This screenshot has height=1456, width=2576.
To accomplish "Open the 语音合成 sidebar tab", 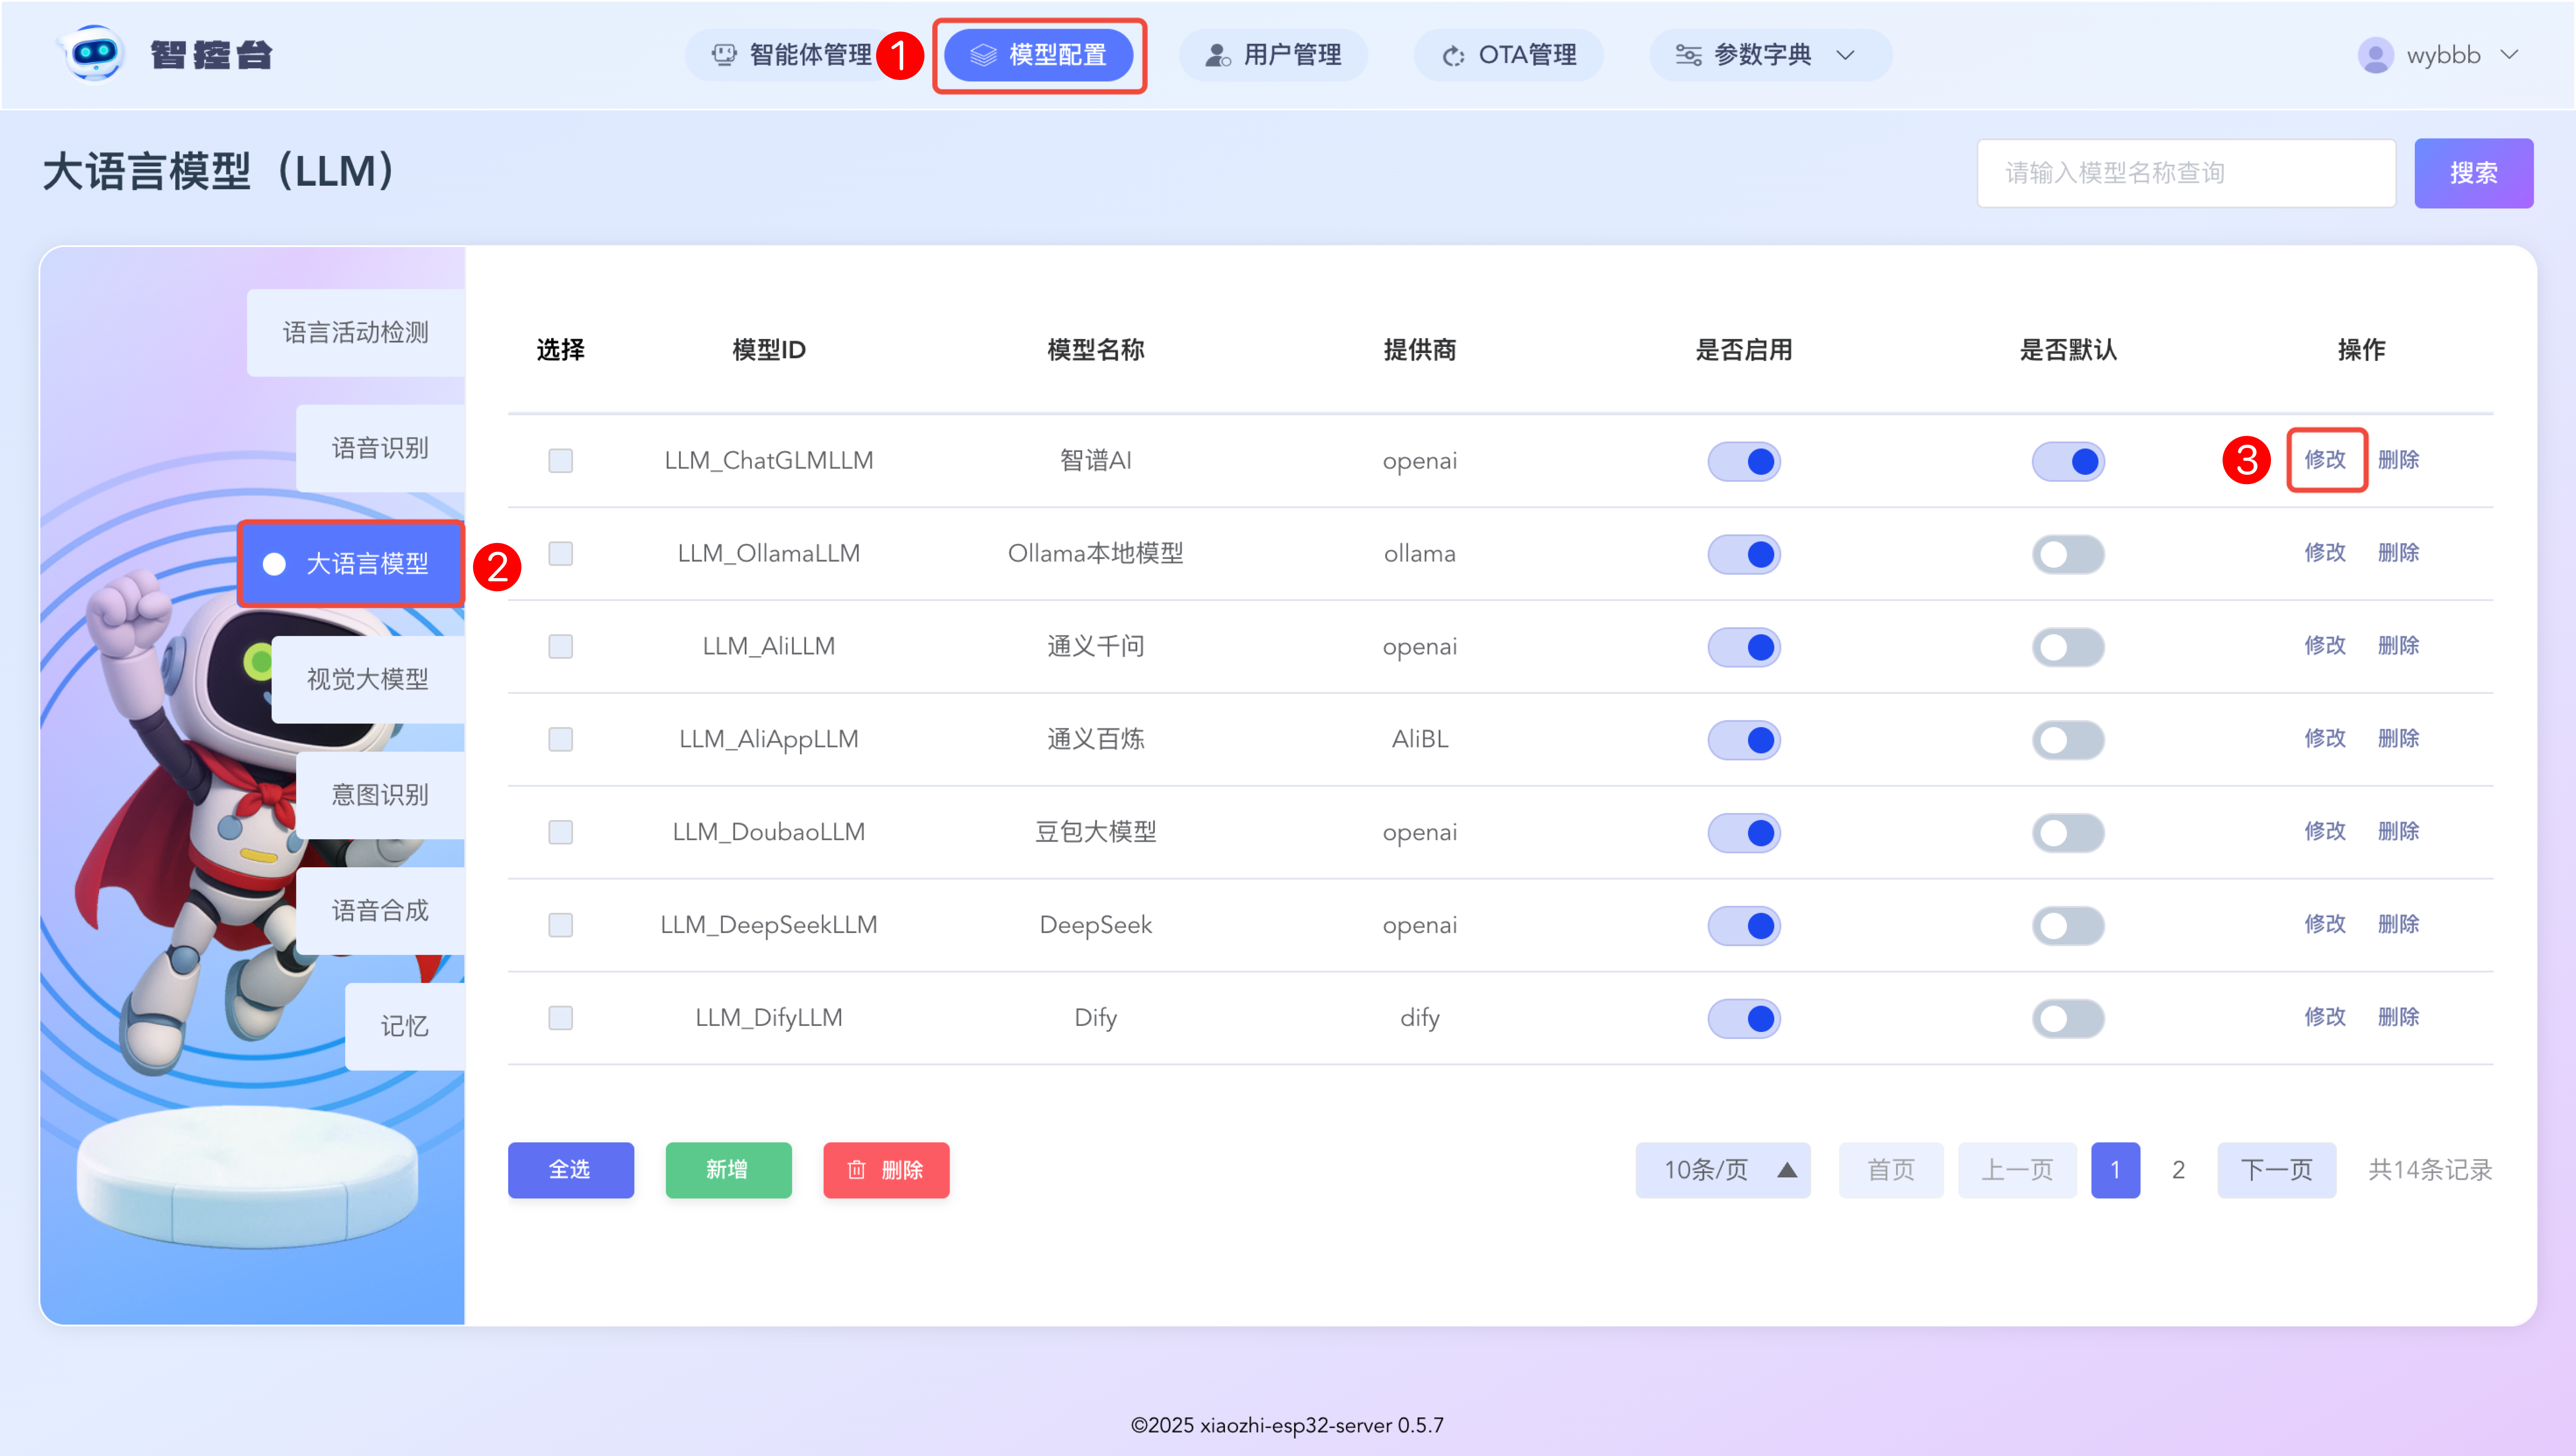I will point(380,910).
